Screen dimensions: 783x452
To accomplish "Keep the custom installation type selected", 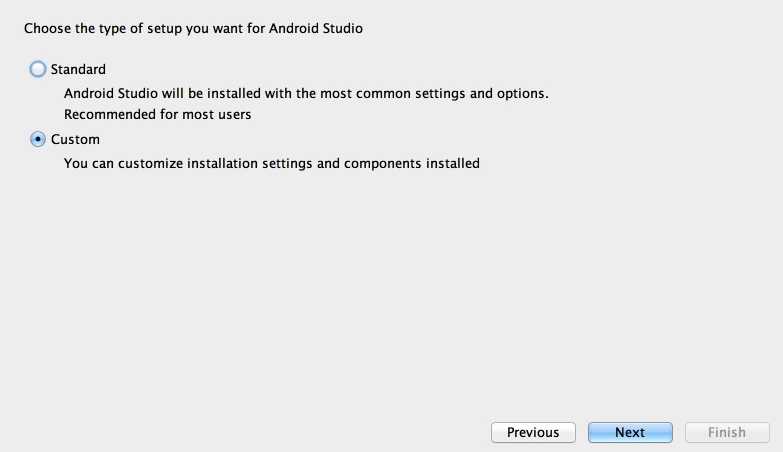I will tap(38, 140).
